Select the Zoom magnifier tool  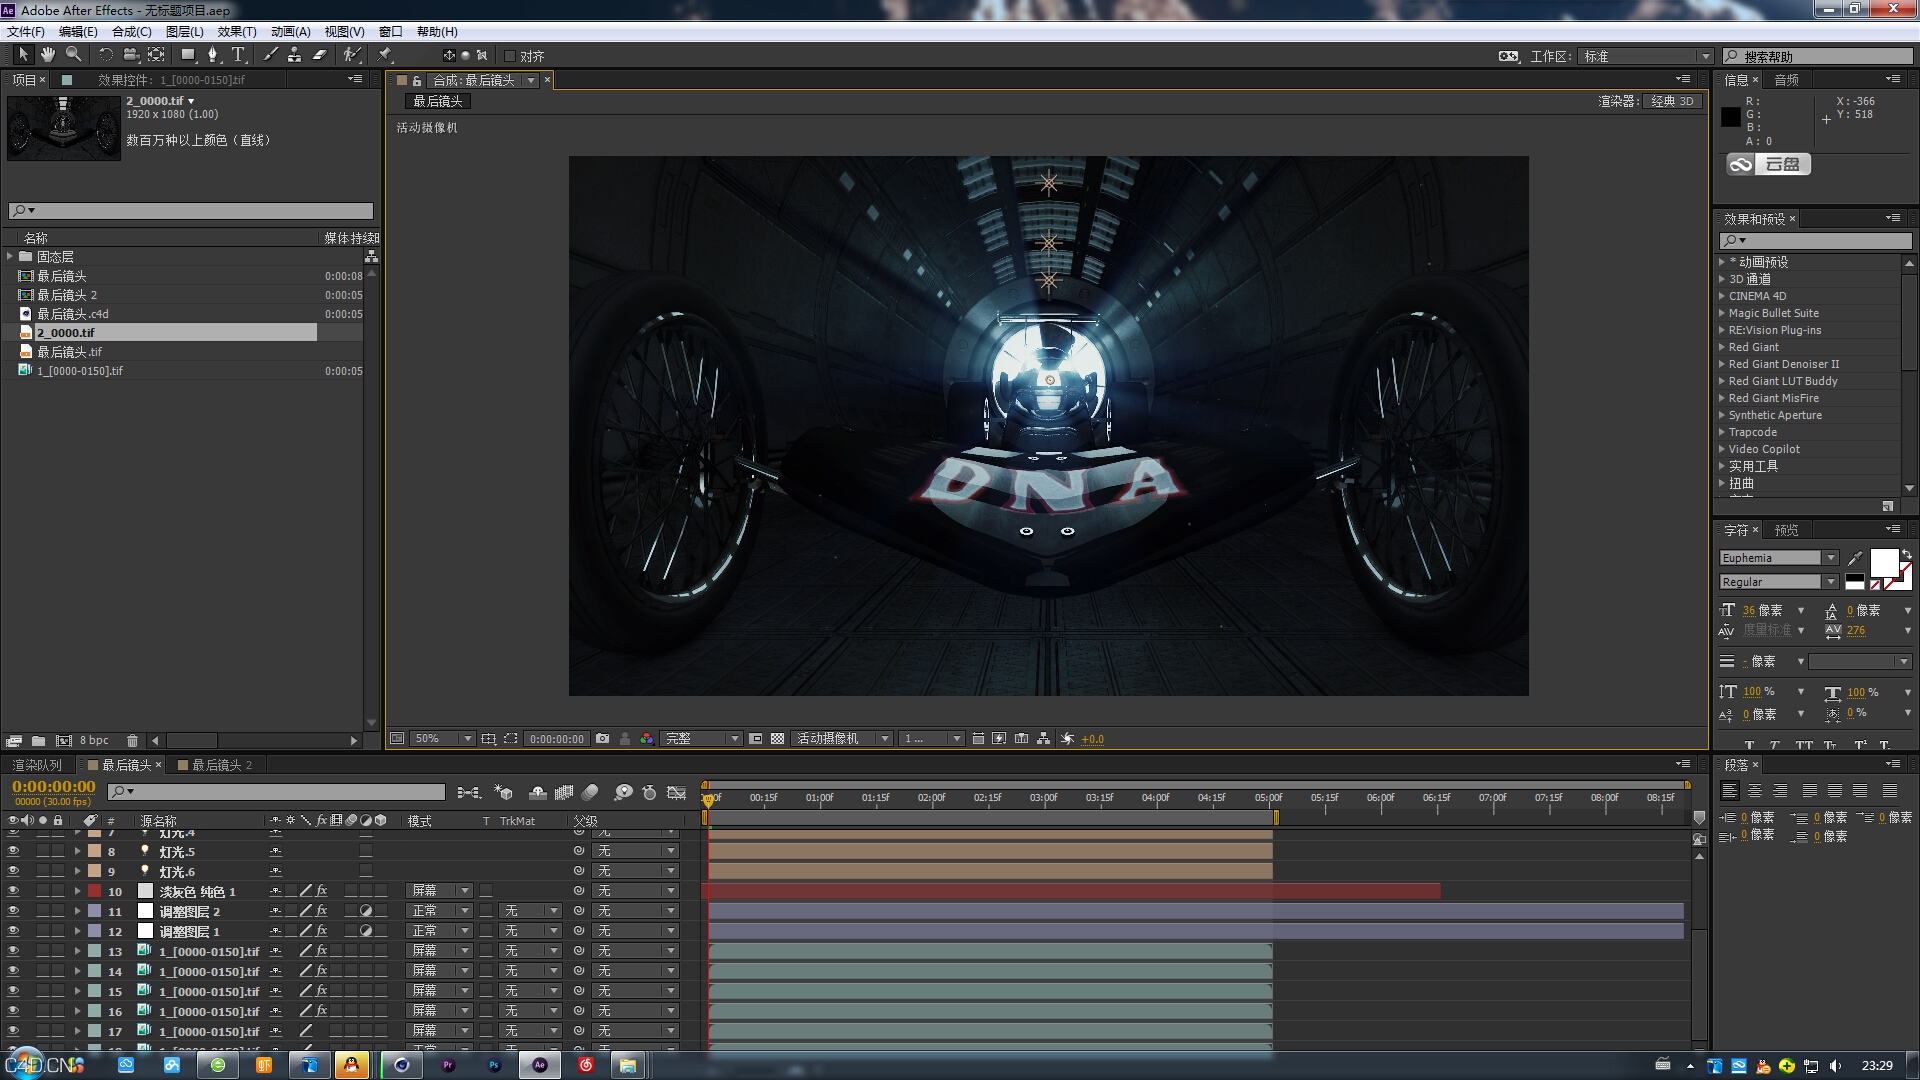click(x=73, y=55)
